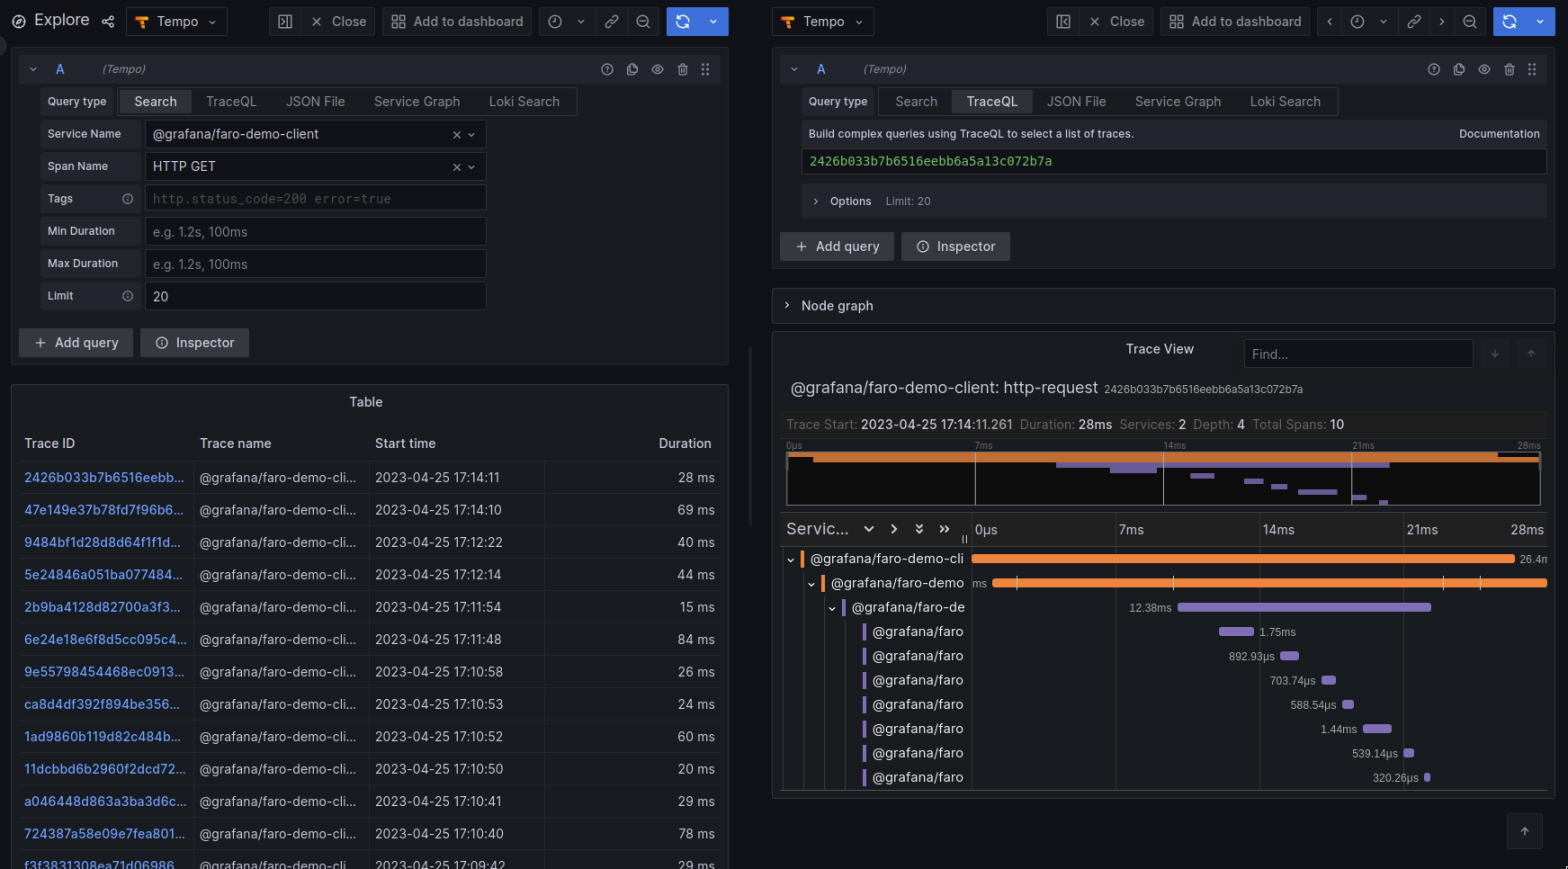This screenshot has height=869, width=1568.
Task: Toggle visibility of left query A
Action: pos(658,69)
